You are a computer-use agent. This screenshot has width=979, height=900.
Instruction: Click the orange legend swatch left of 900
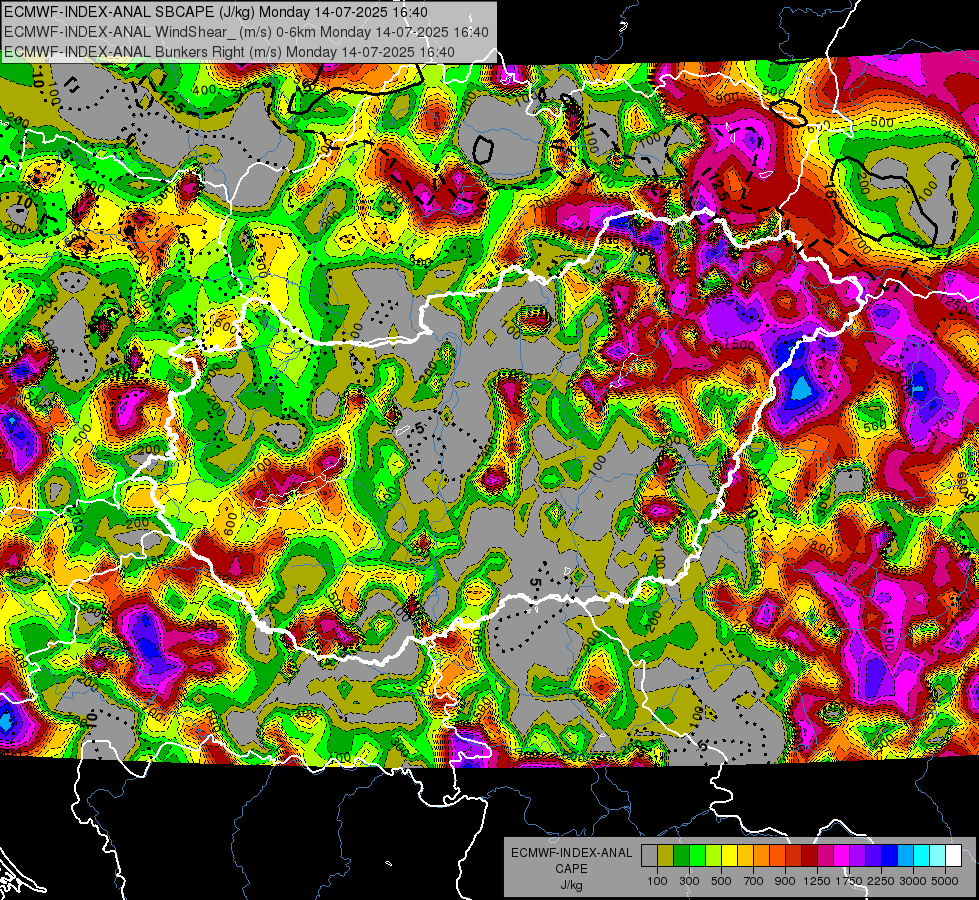click(x=777, y=856)
